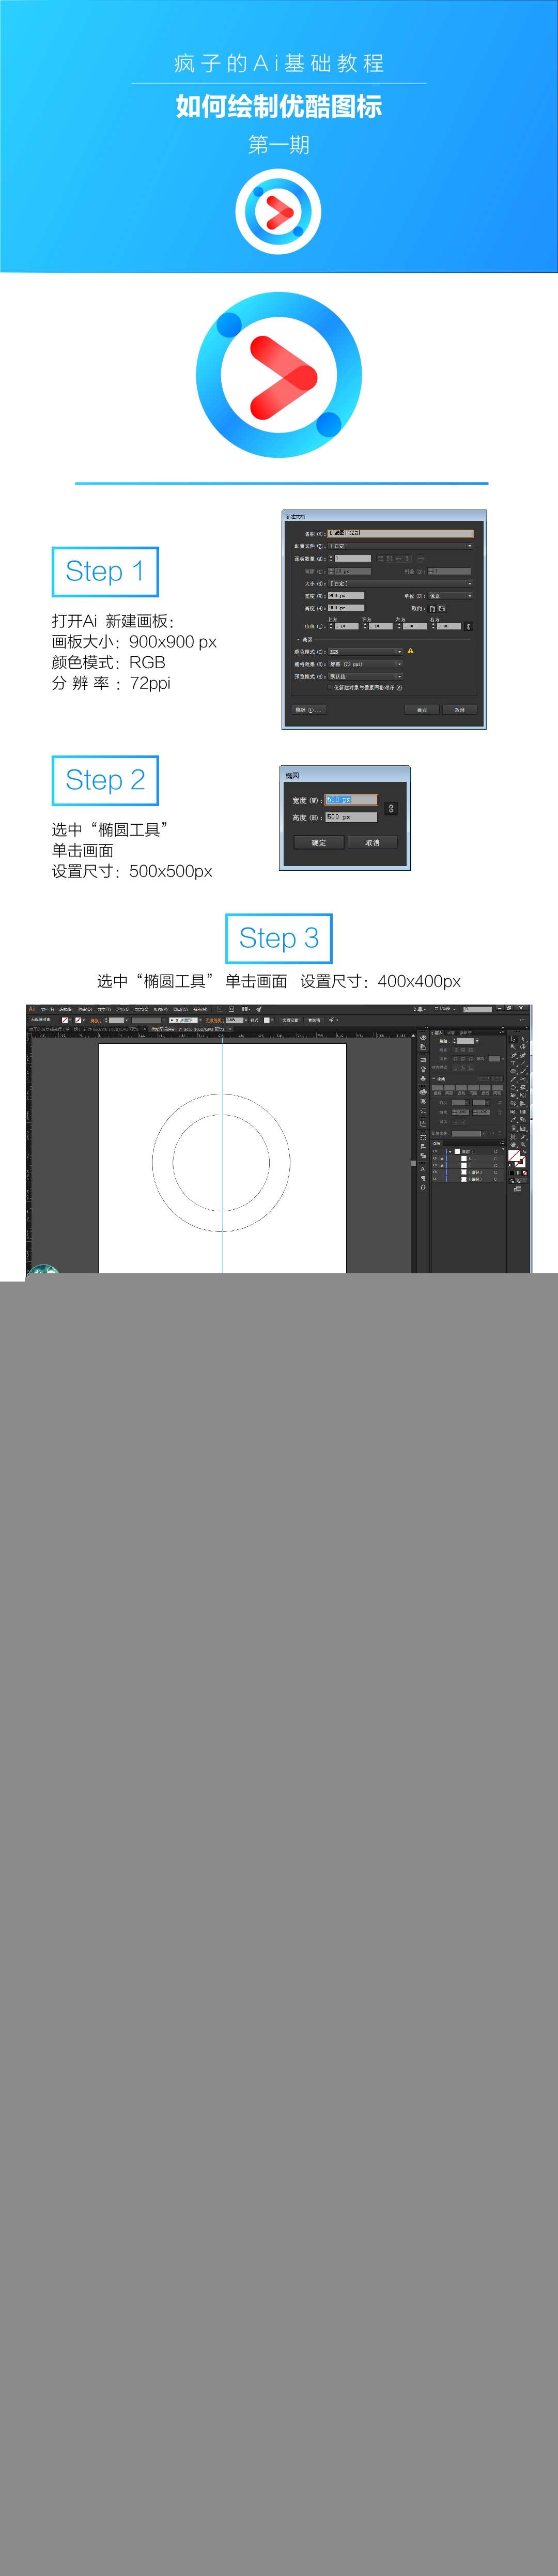This screenshot has width=558, height=2576.
Task: Click the color mode warning triangle icon
Action: pyautogui.click(x=410, y=651)
